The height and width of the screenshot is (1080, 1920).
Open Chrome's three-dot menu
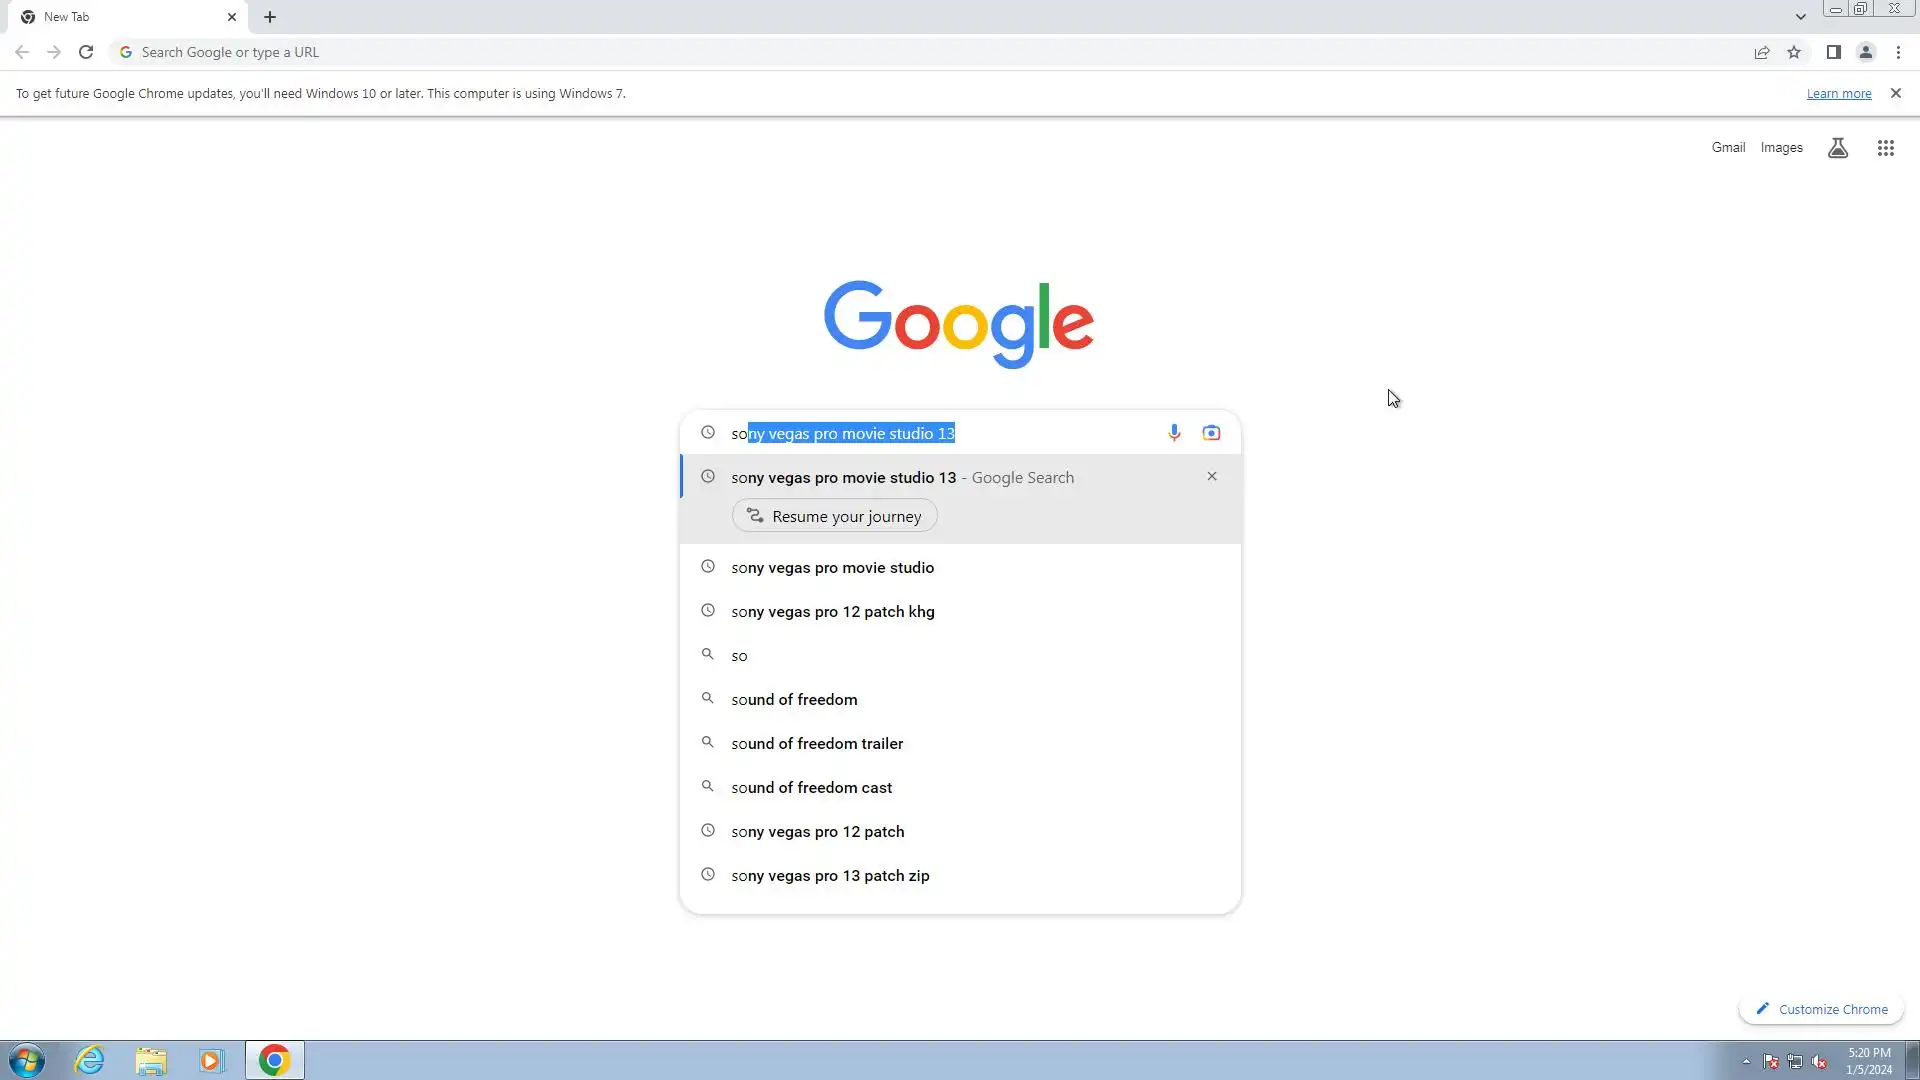pos(1898,53)
